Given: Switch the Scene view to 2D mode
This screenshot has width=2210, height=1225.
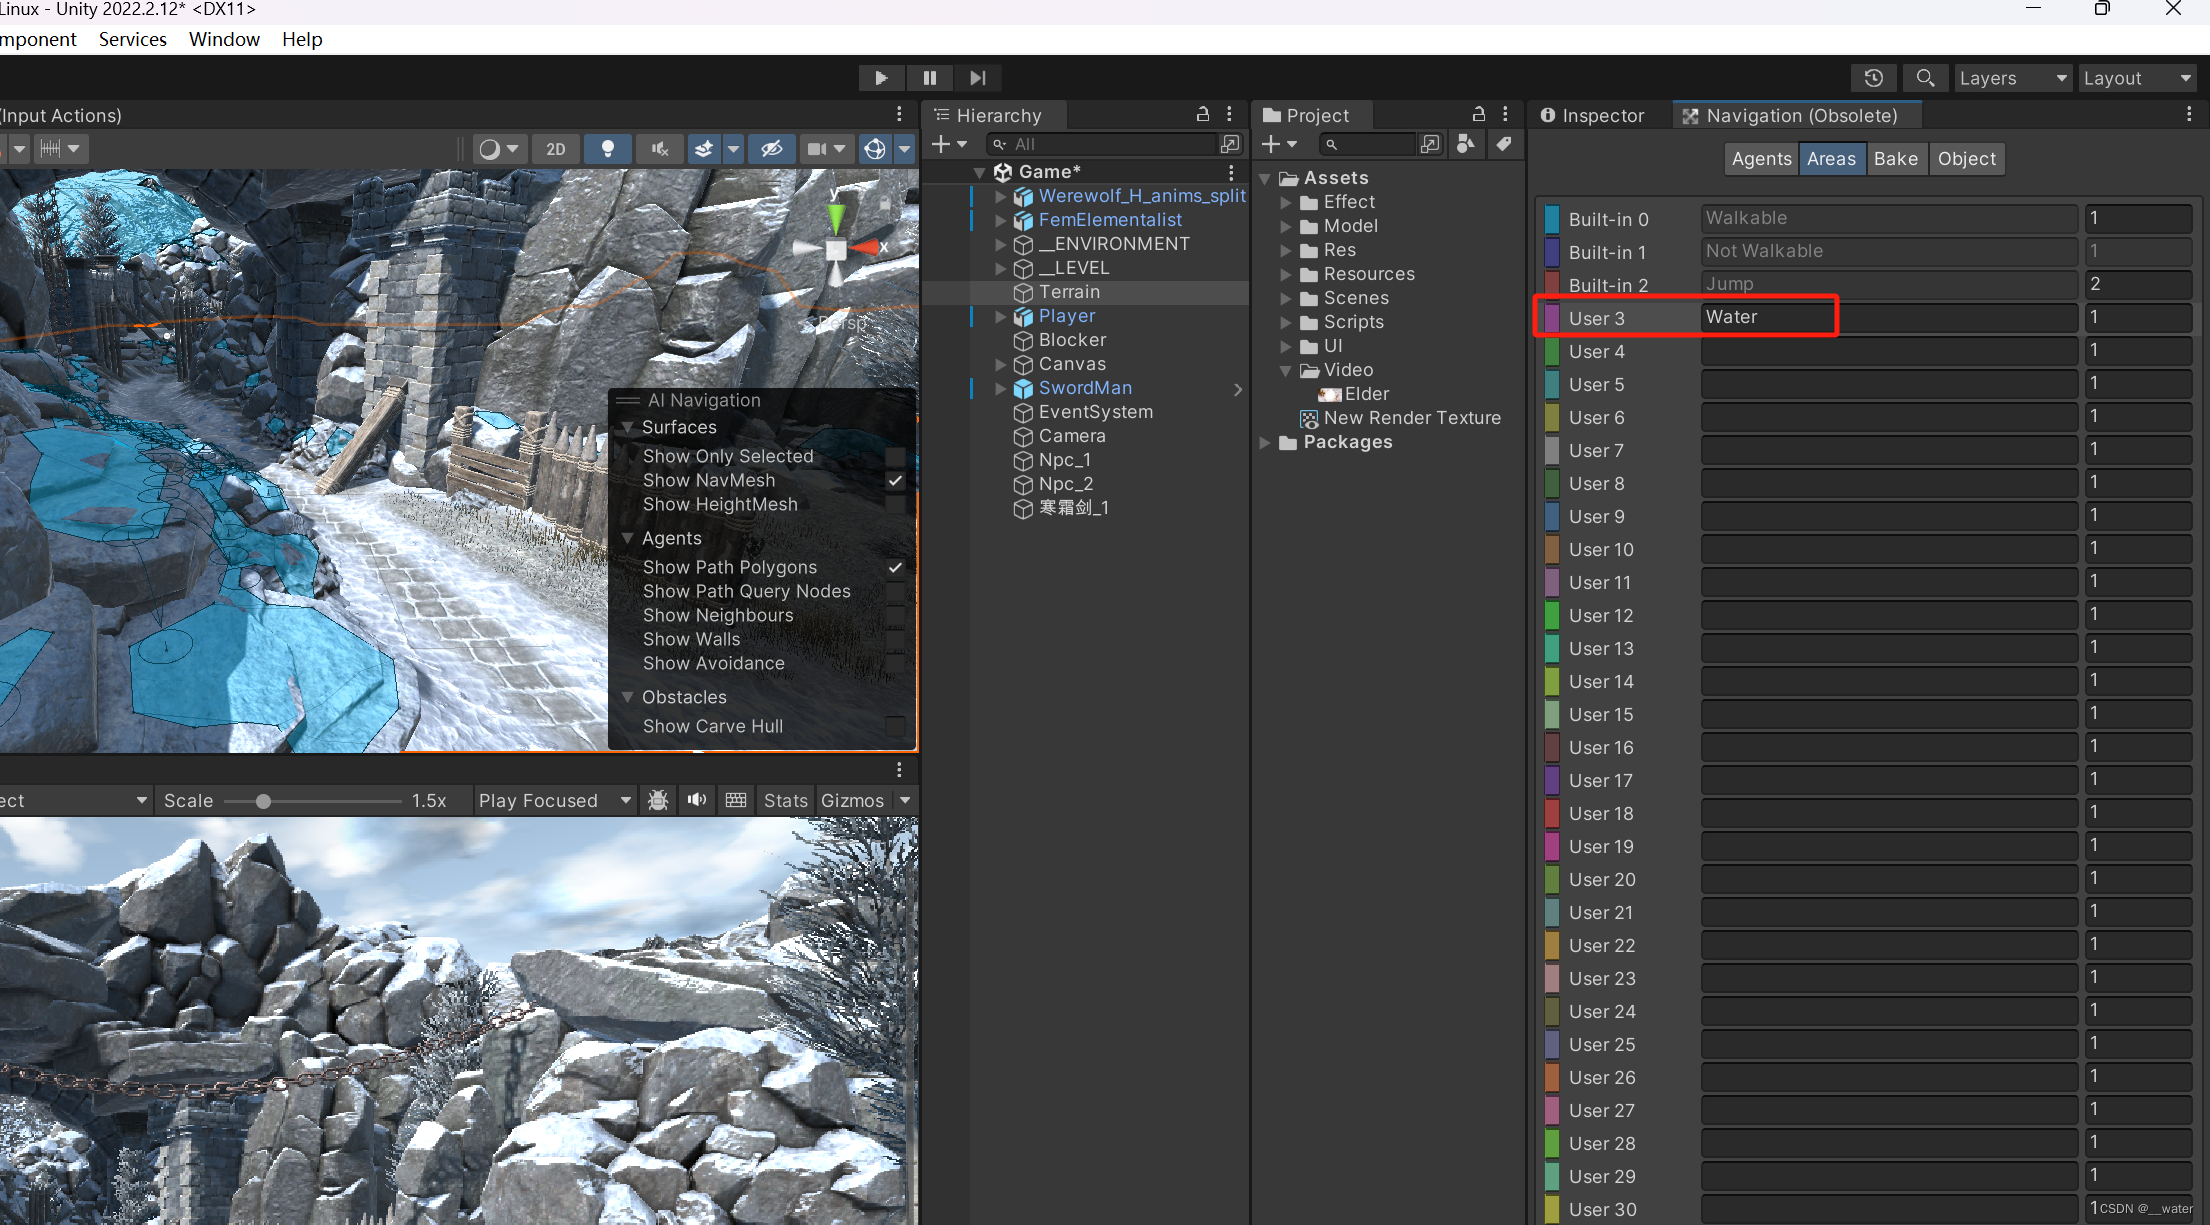Looking at the screenshot, I should point(556,148).
